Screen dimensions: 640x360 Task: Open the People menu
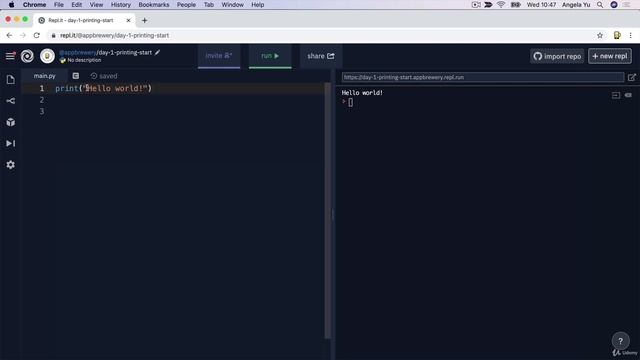186,5
